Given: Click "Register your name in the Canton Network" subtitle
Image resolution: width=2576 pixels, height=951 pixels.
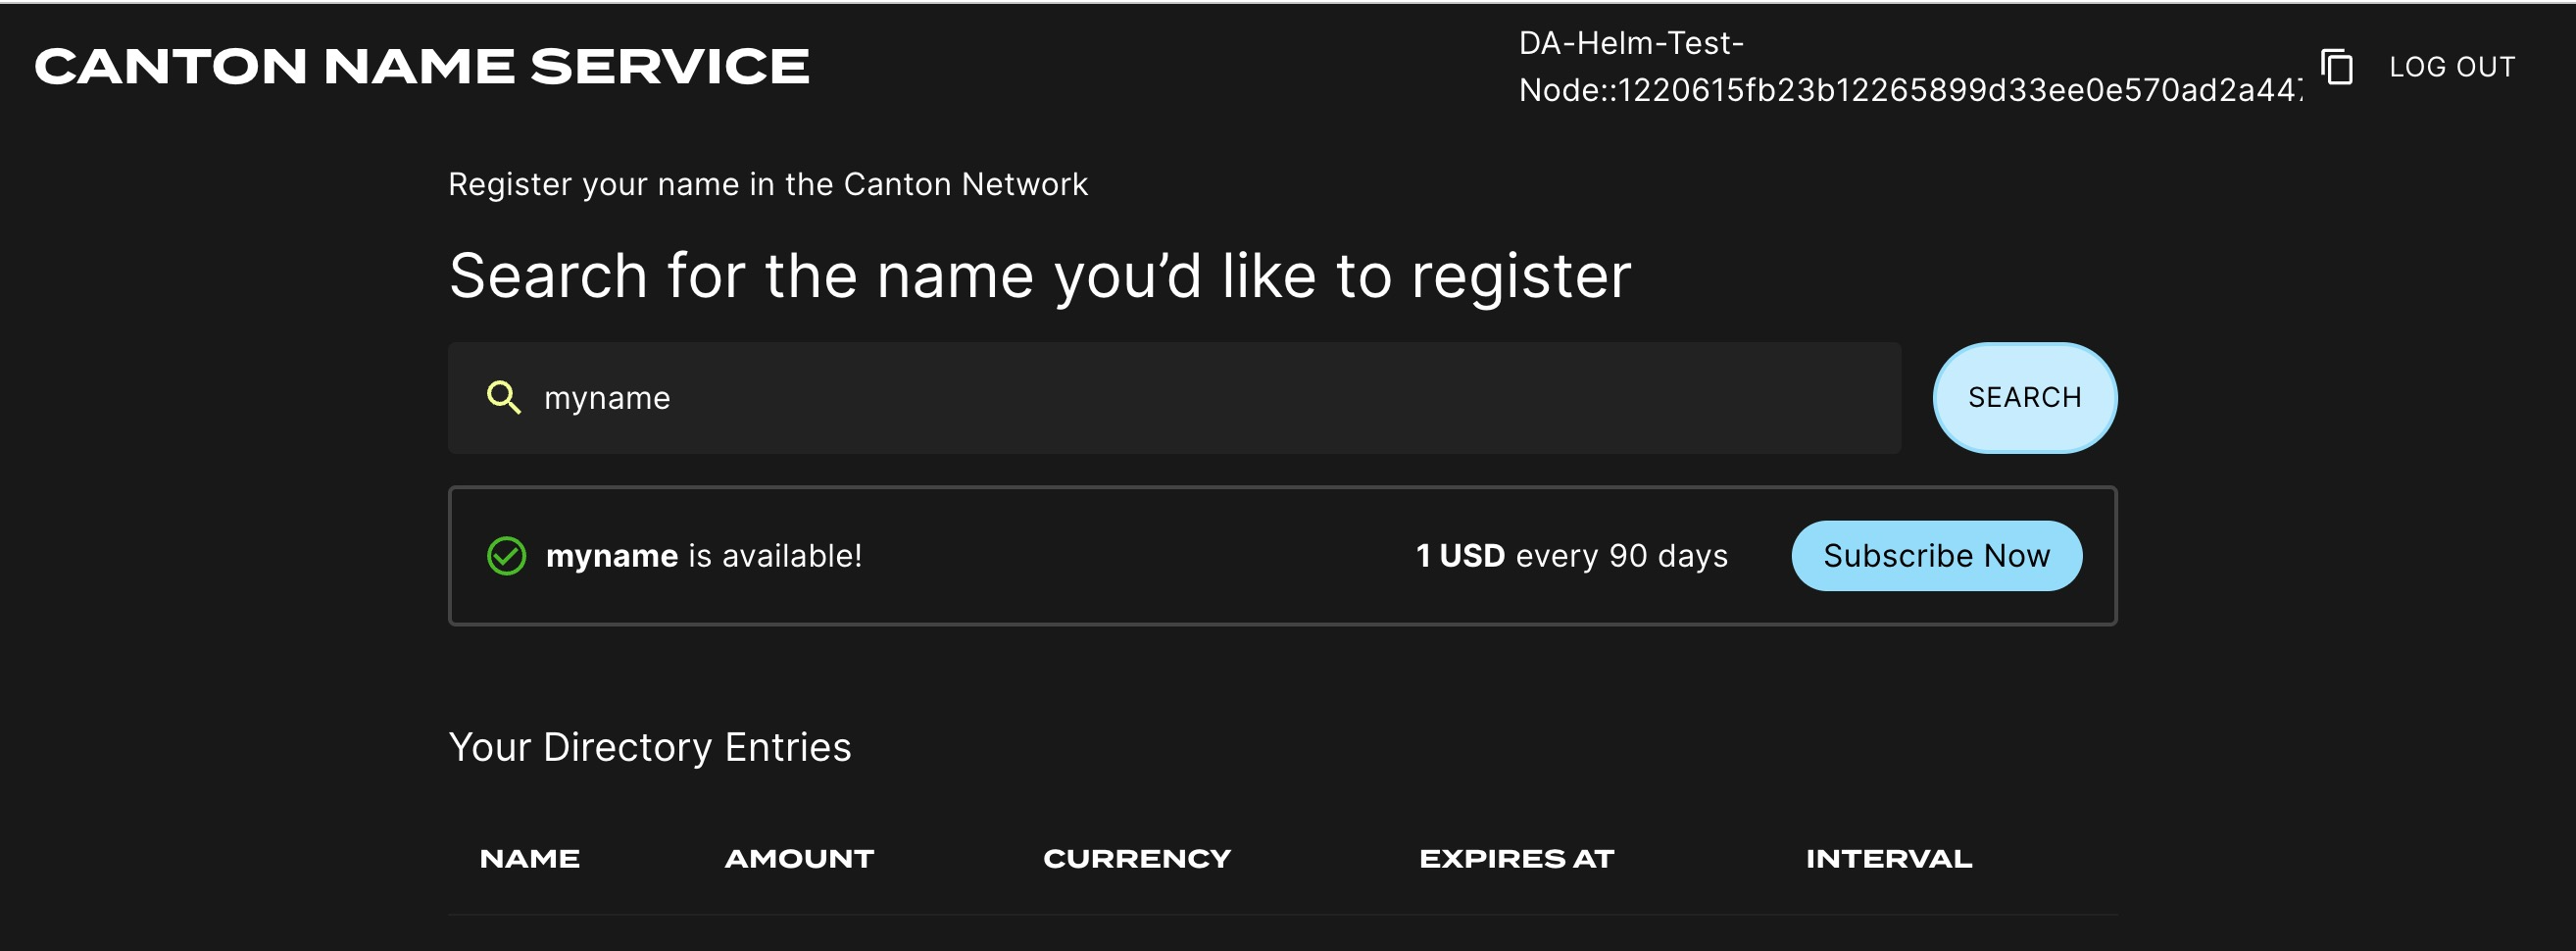Looking at the screenshot, I should pyautogui.click(x=767, y=185).
